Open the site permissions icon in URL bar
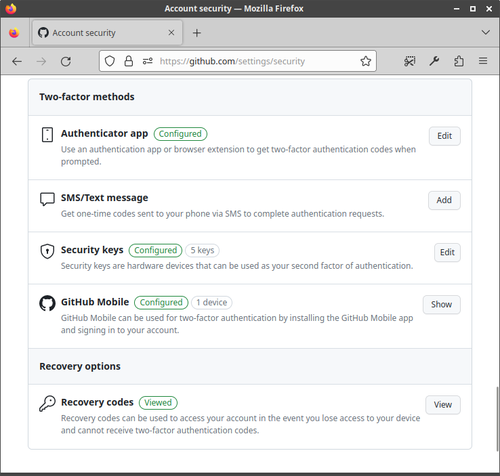The width and height of the screenshot is (500, 476). (x=148, y=61)
